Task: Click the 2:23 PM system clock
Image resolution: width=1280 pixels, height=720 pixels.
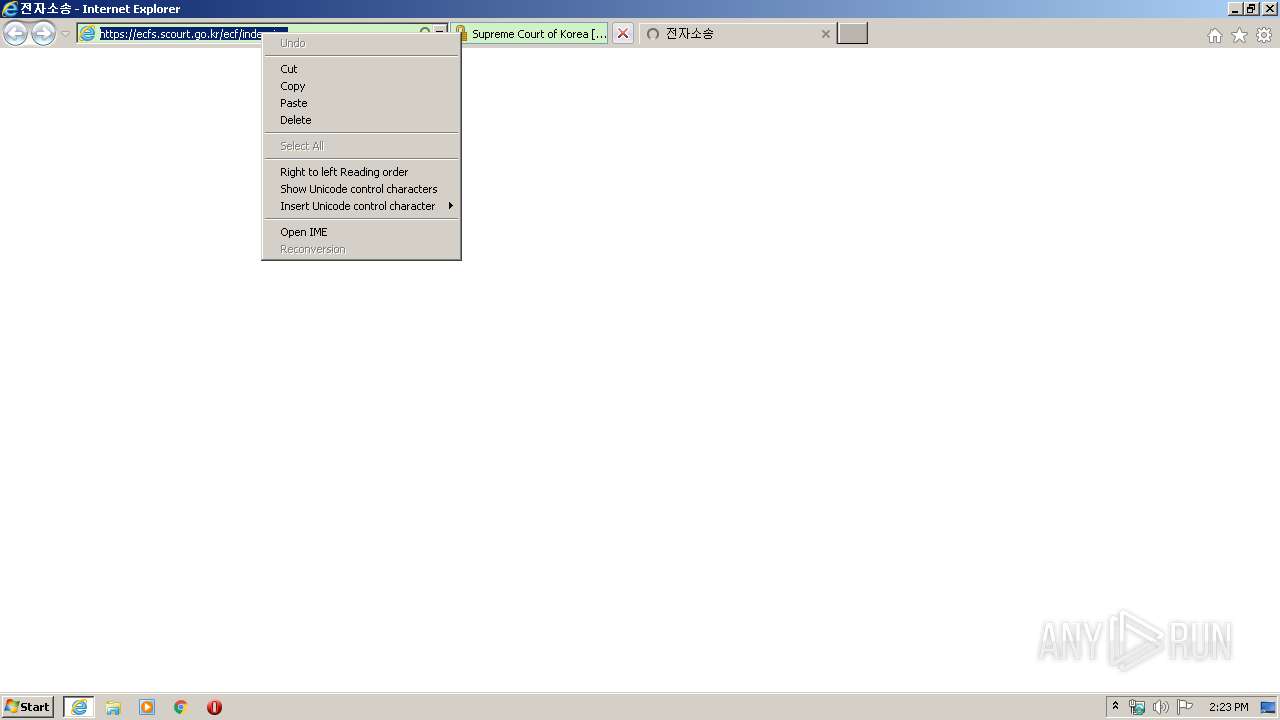Action: [1228, 707]
